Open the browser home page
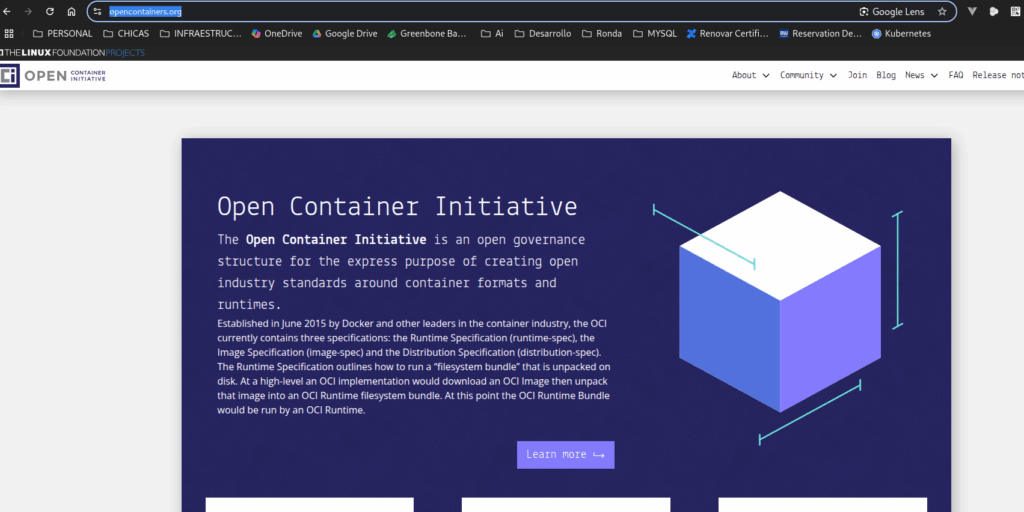Image resolution: width=1024 pixels, height=512 pixels. tap(71, 12)
